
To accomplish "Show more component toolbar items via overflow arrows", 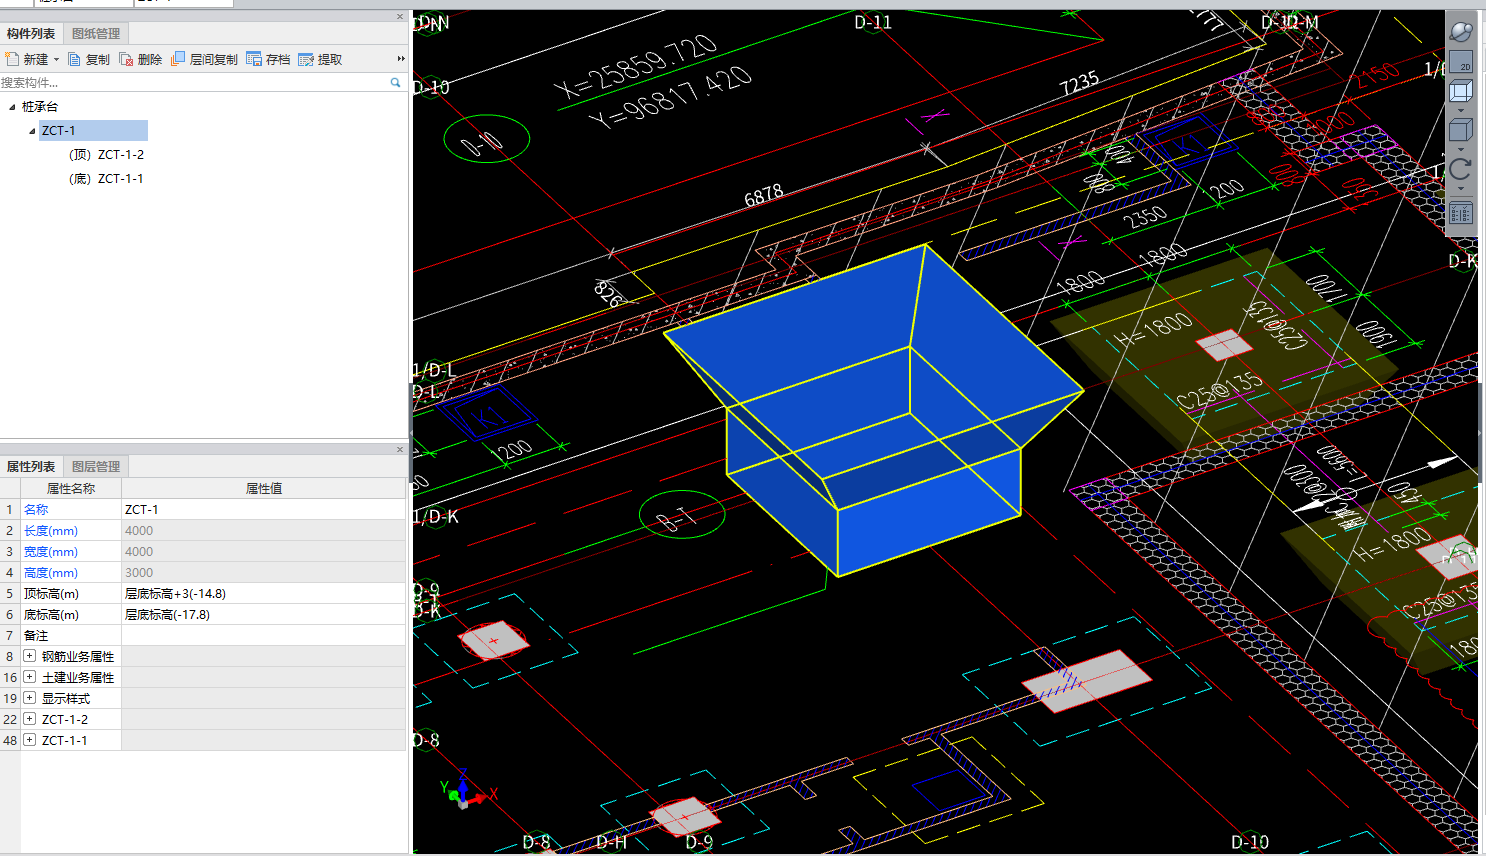I will [x=401, y=59].
